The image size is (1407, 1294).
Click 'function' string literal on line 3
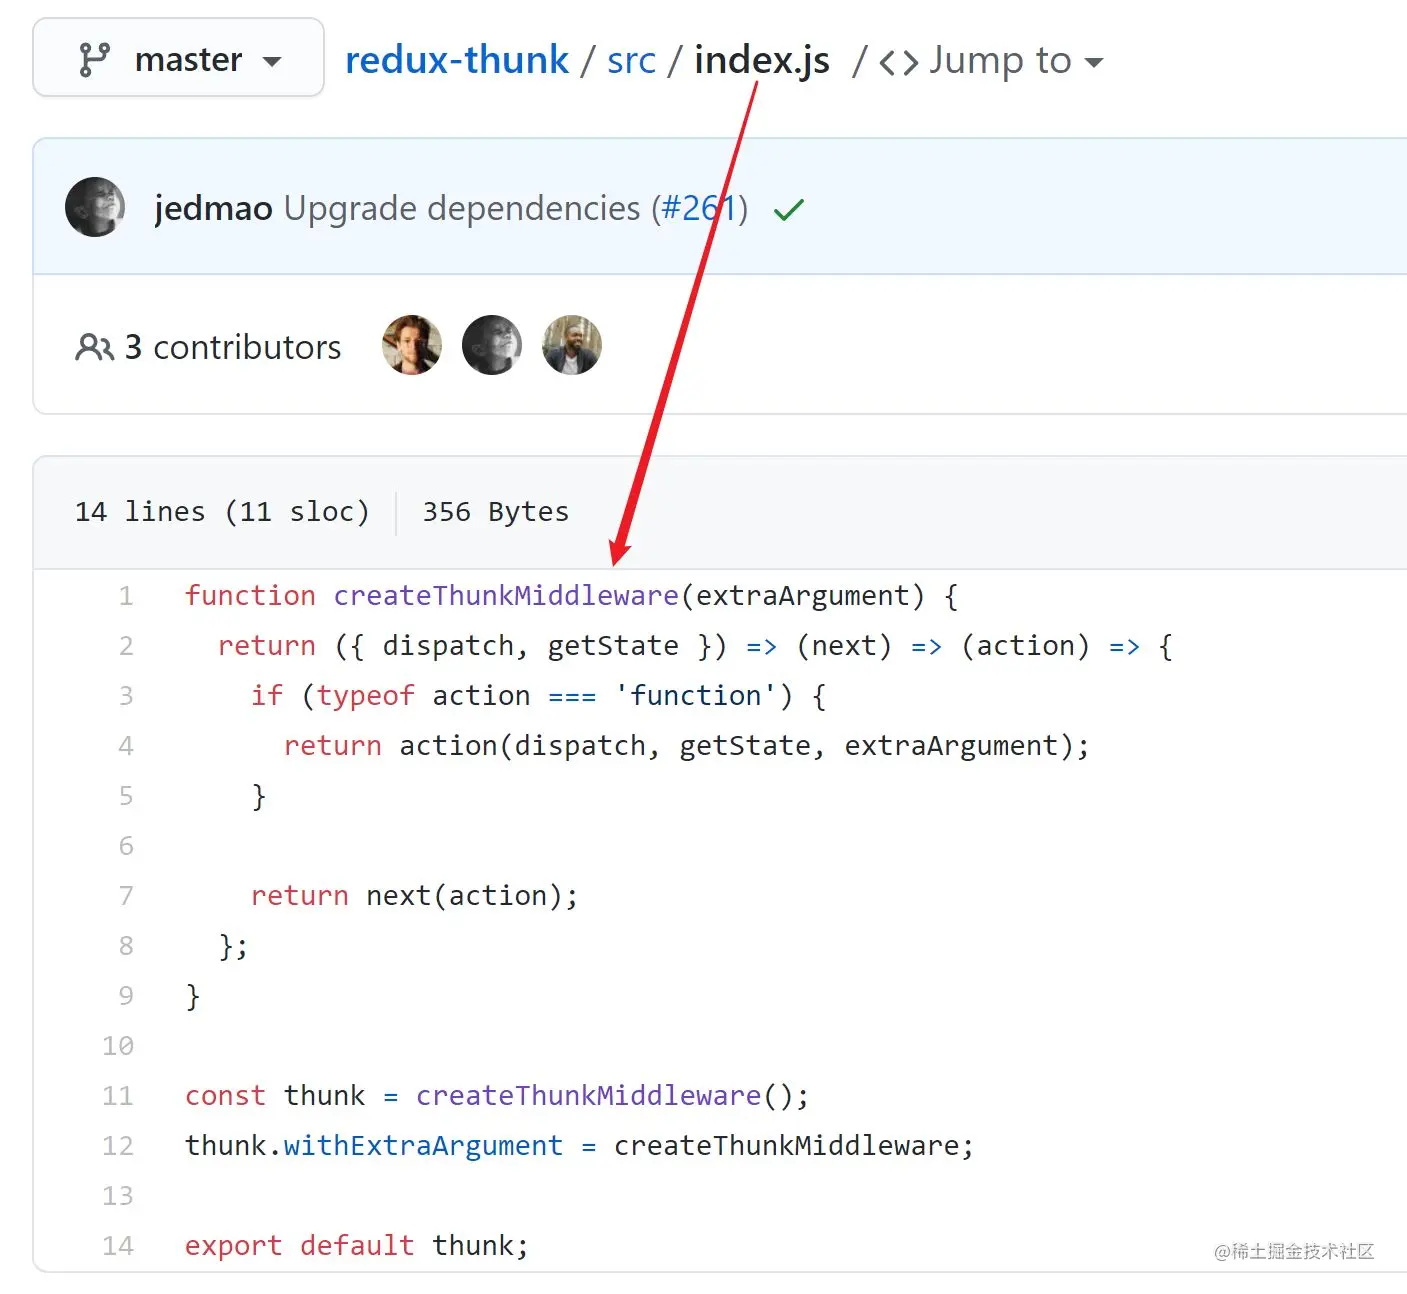(695, 696)
